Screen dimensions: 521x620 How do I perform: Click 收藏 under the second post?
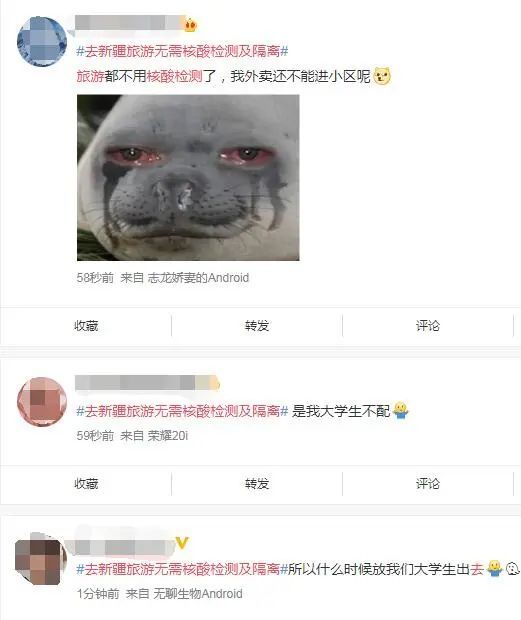click(86, 484)
